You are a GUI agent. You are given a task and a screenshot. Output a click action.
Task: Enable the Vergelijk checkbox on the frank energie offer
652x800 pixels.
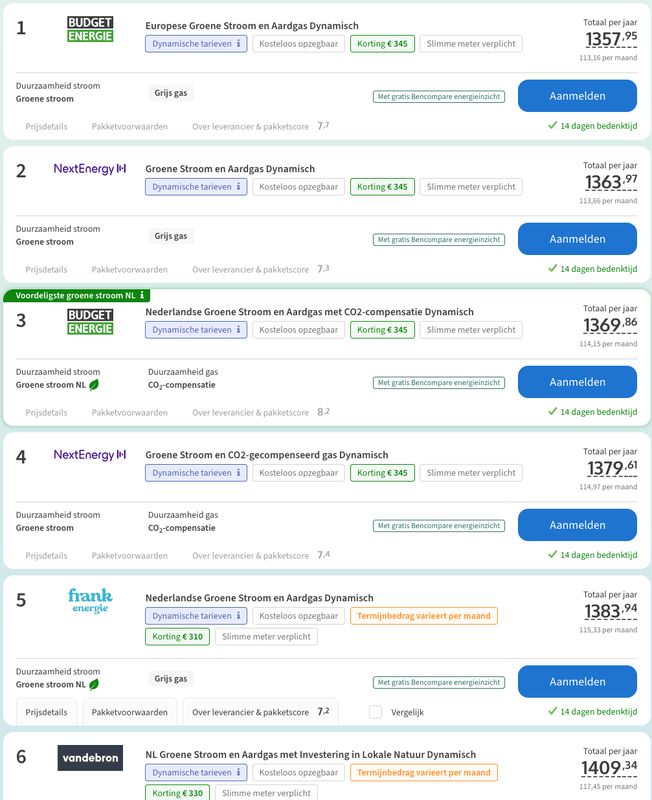pyautogui.click(x=376, y=712)
